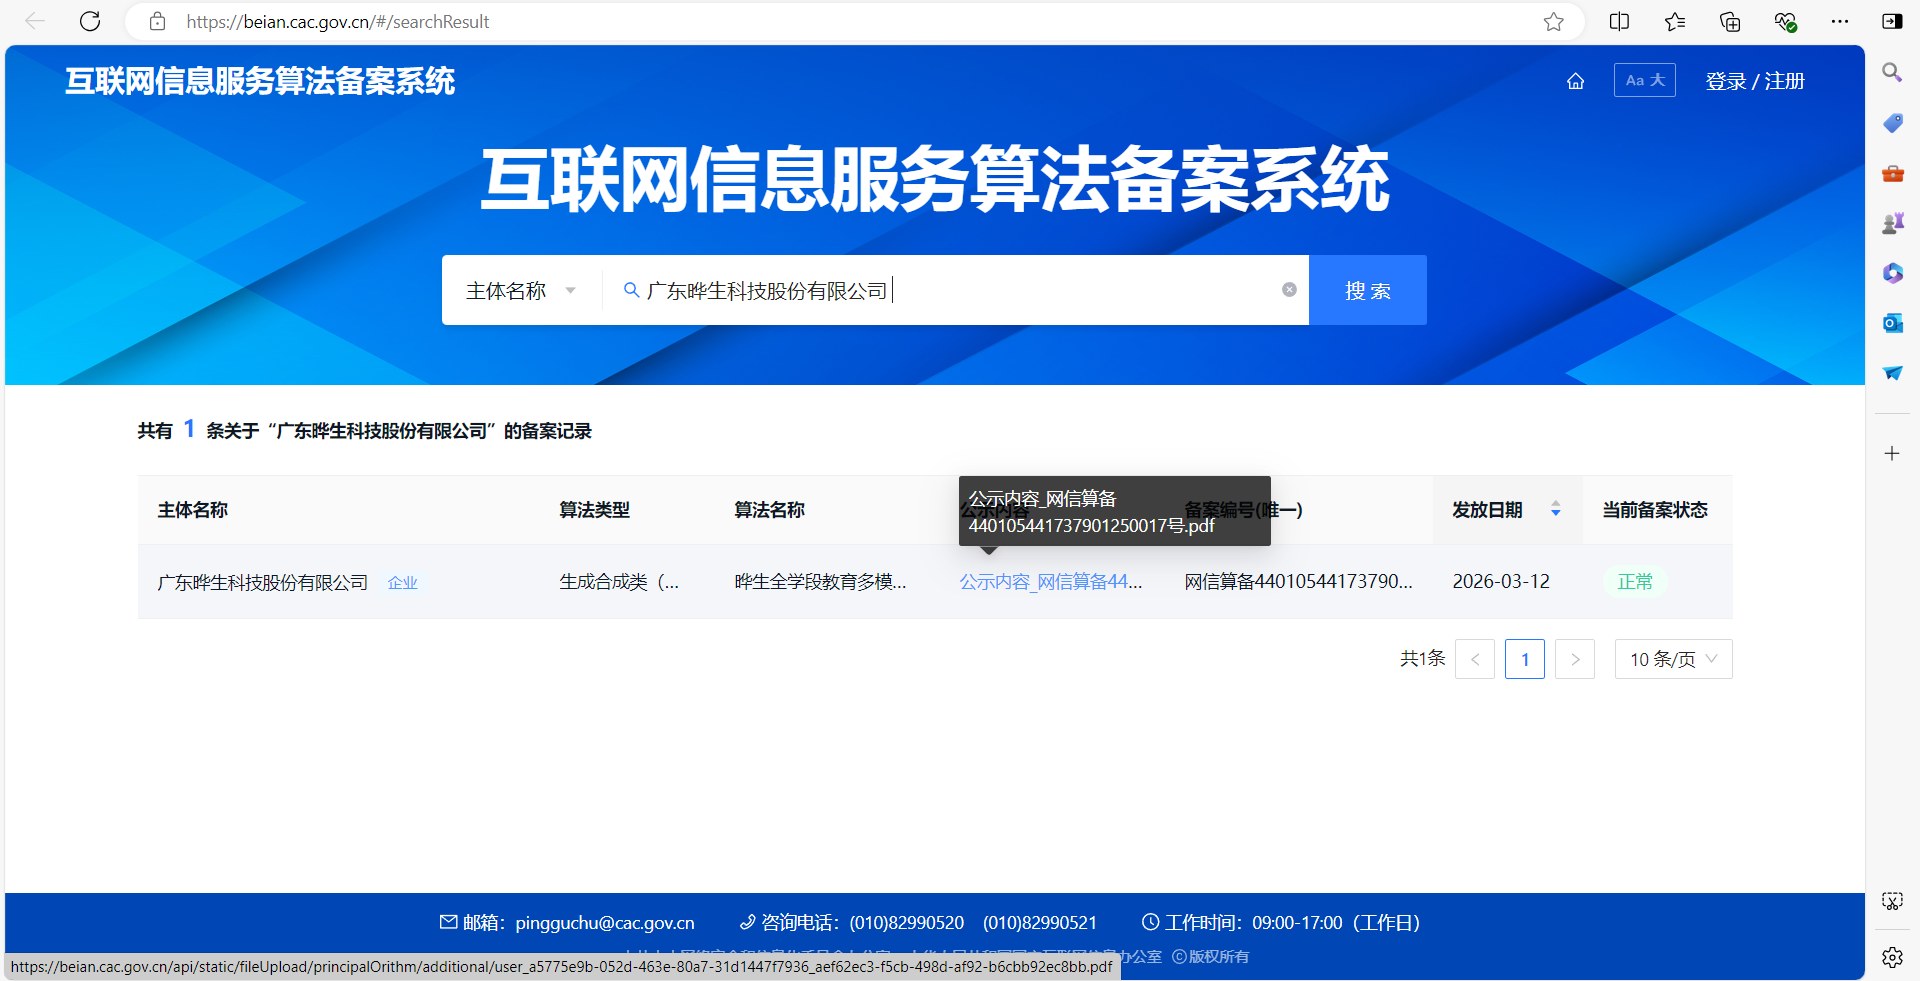Open split screen view
1920x981 pixels.
(x=1619, y=21)
